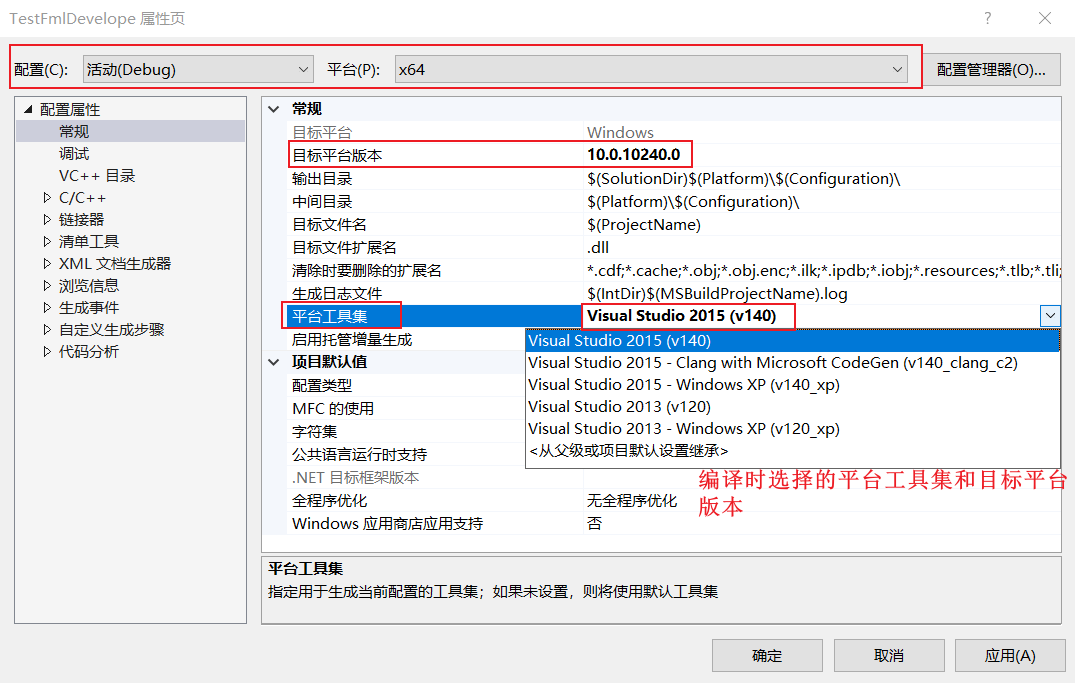The width and height of the screenshot is (1075, 683).
Task: Click the .dll extension value
Action: [598, 248]
